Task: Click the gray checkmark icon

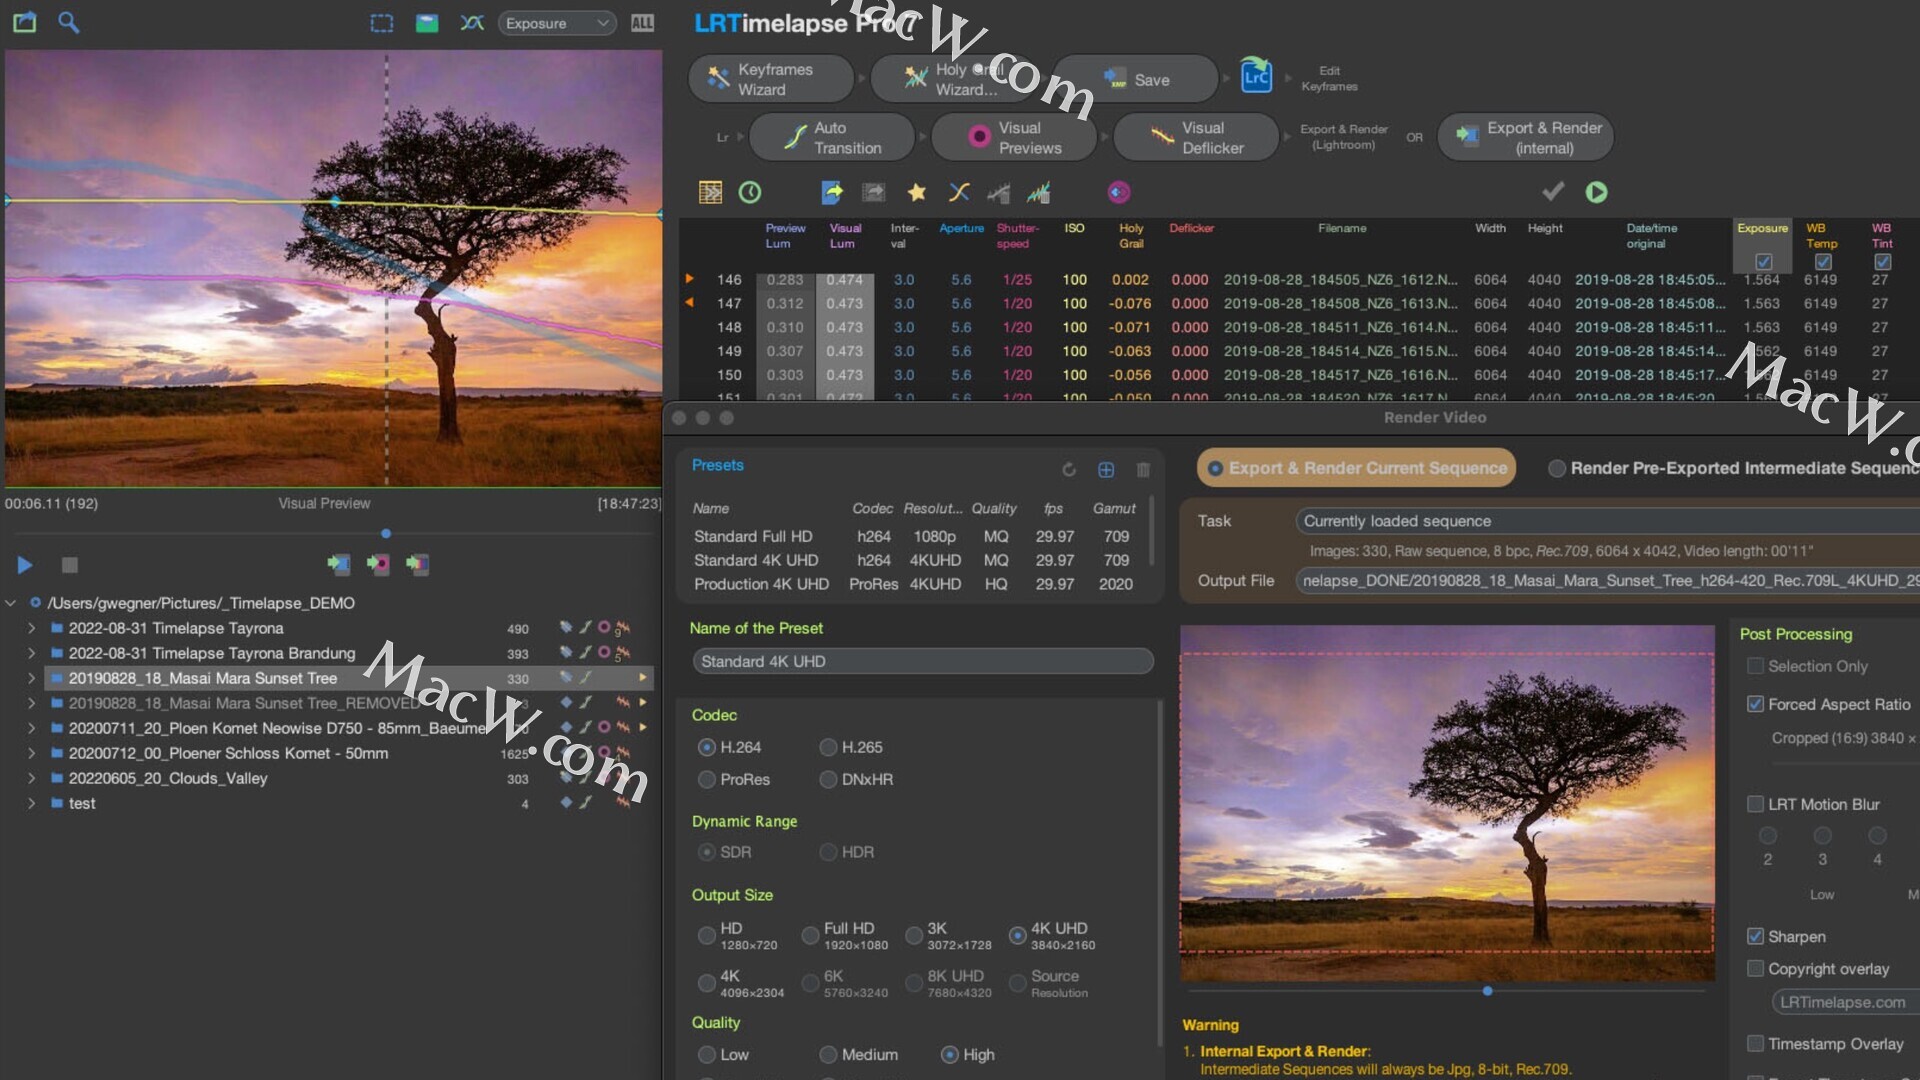Action: pyautogui.click(x=1553, y=191)
